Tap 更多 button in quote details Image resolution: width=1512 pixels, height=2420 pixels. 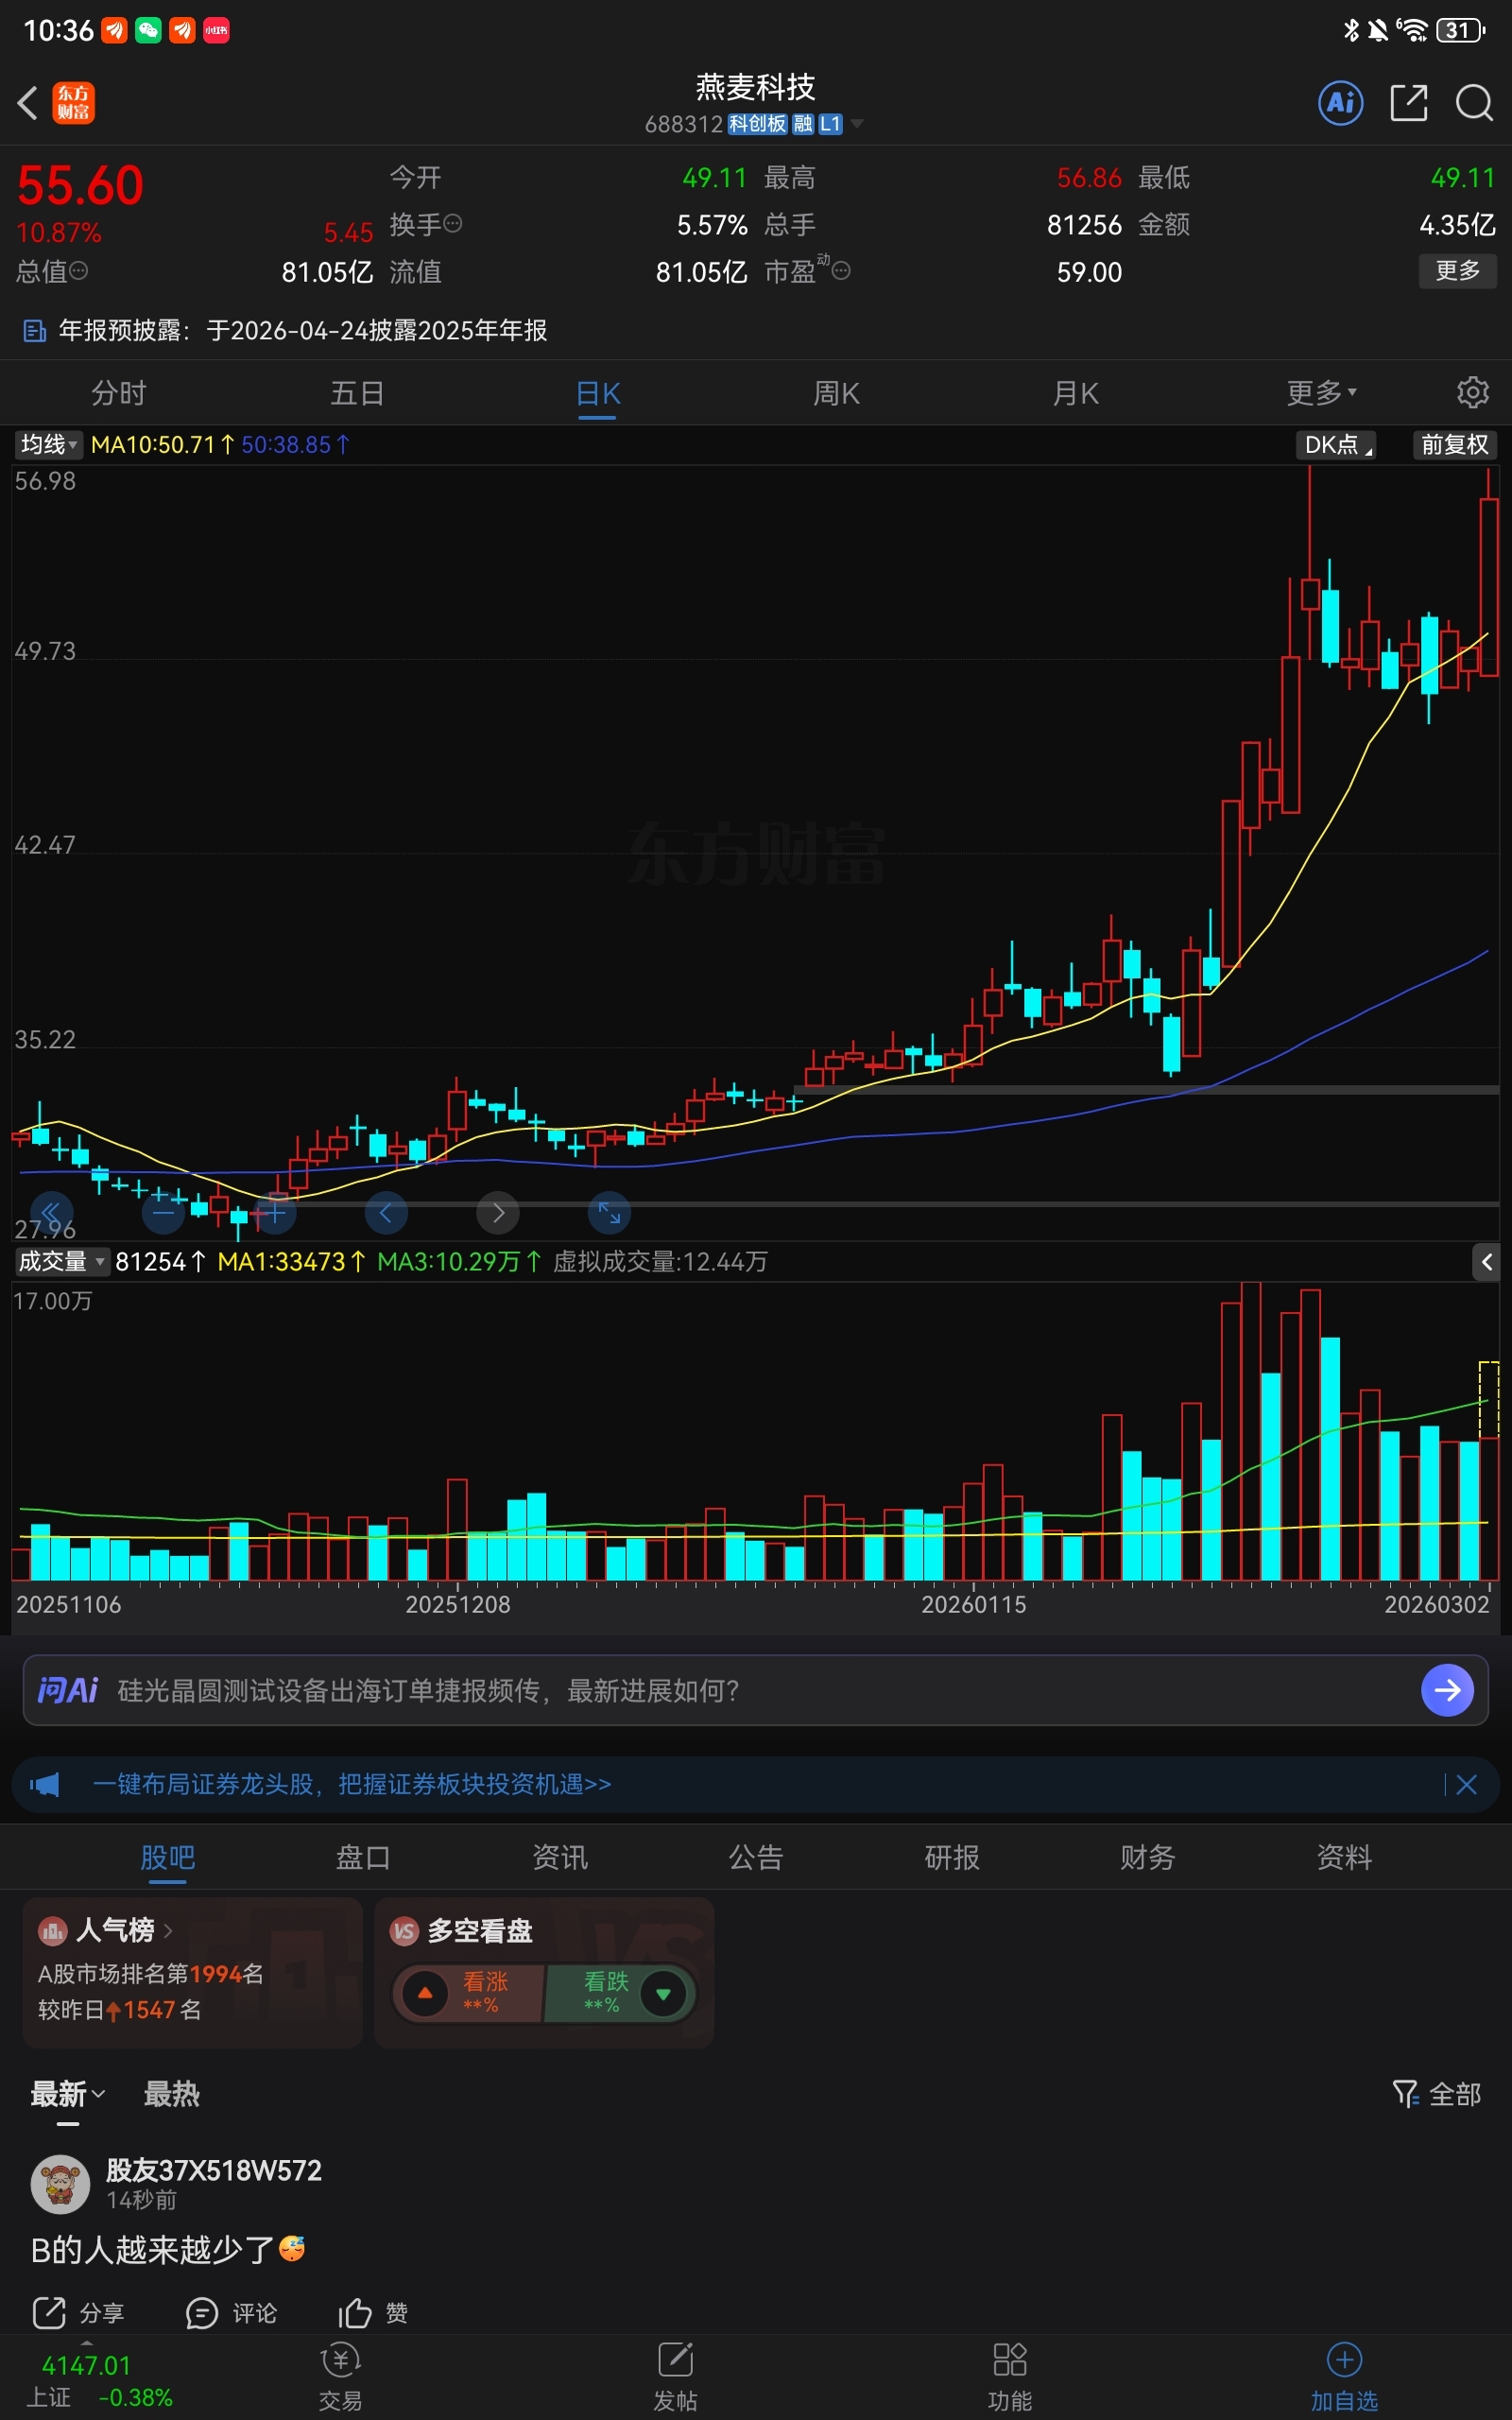pos(1457,270)
